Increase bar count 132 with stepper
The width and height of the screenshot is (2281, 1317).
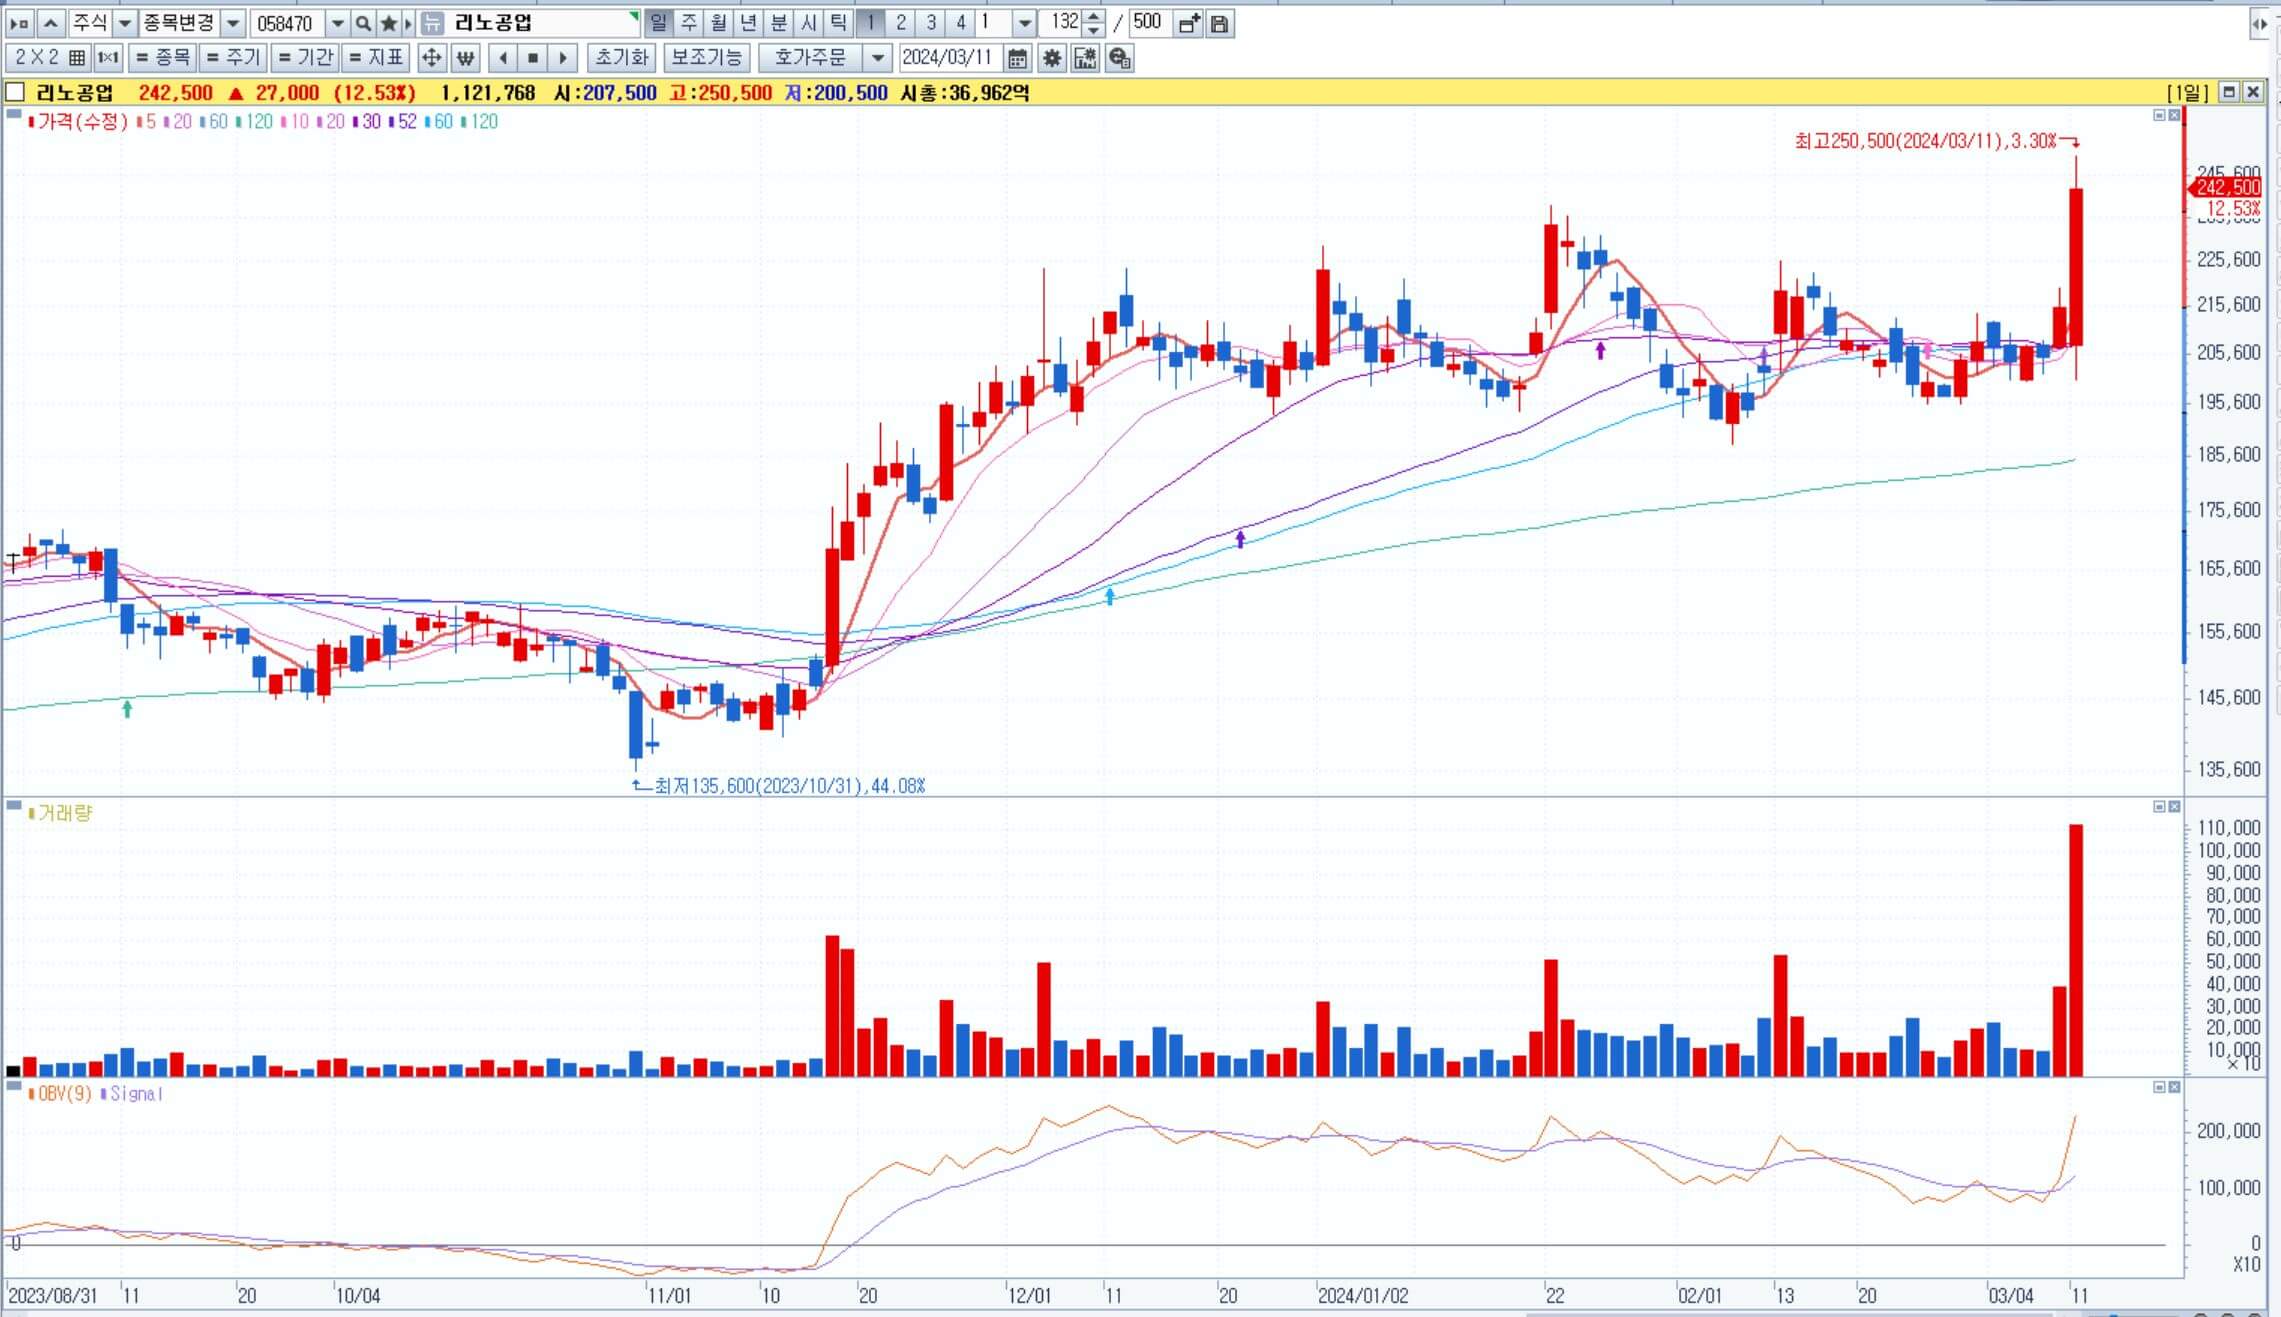tap(1094, 17)
